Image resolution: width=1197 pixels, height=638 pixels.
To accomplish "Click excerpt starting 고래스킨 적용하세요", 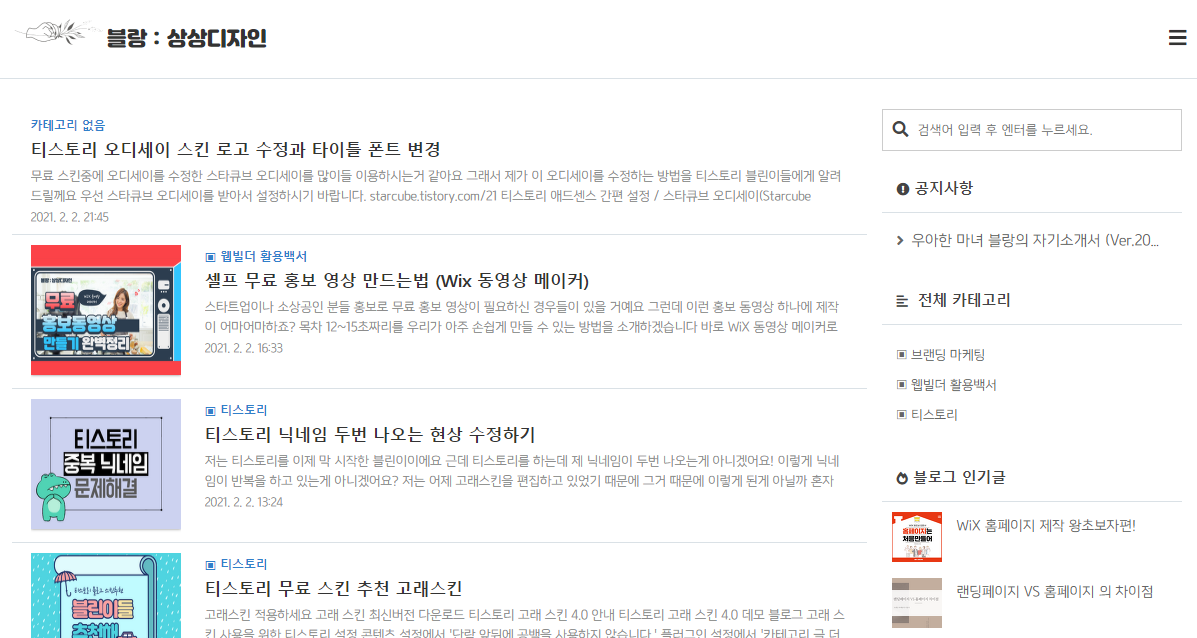I will point(524,623).
